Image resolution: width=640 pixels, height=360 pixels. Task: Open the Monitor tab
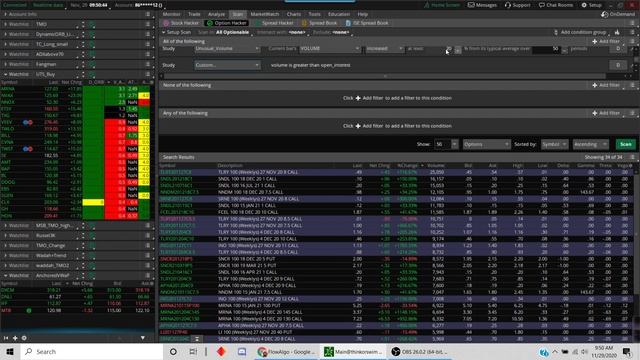171,14
